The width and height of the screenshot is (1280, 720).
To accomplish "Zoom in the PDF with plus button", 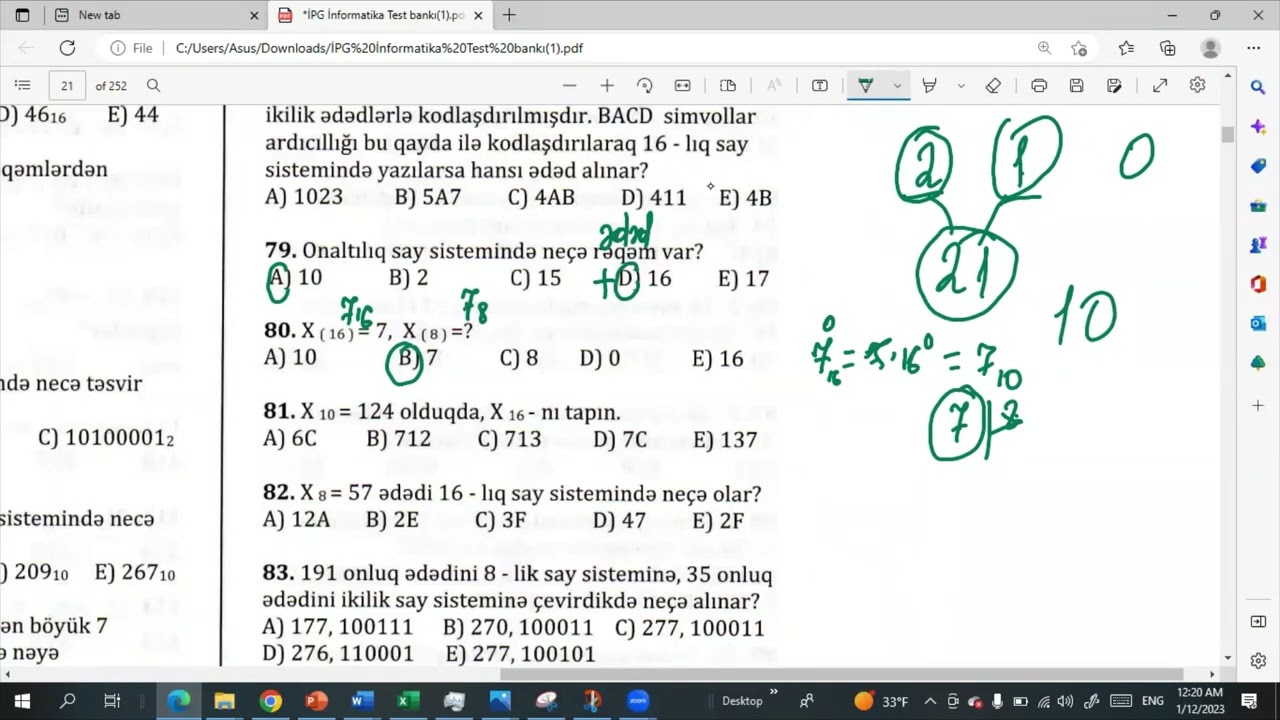I will pos(607,86).
